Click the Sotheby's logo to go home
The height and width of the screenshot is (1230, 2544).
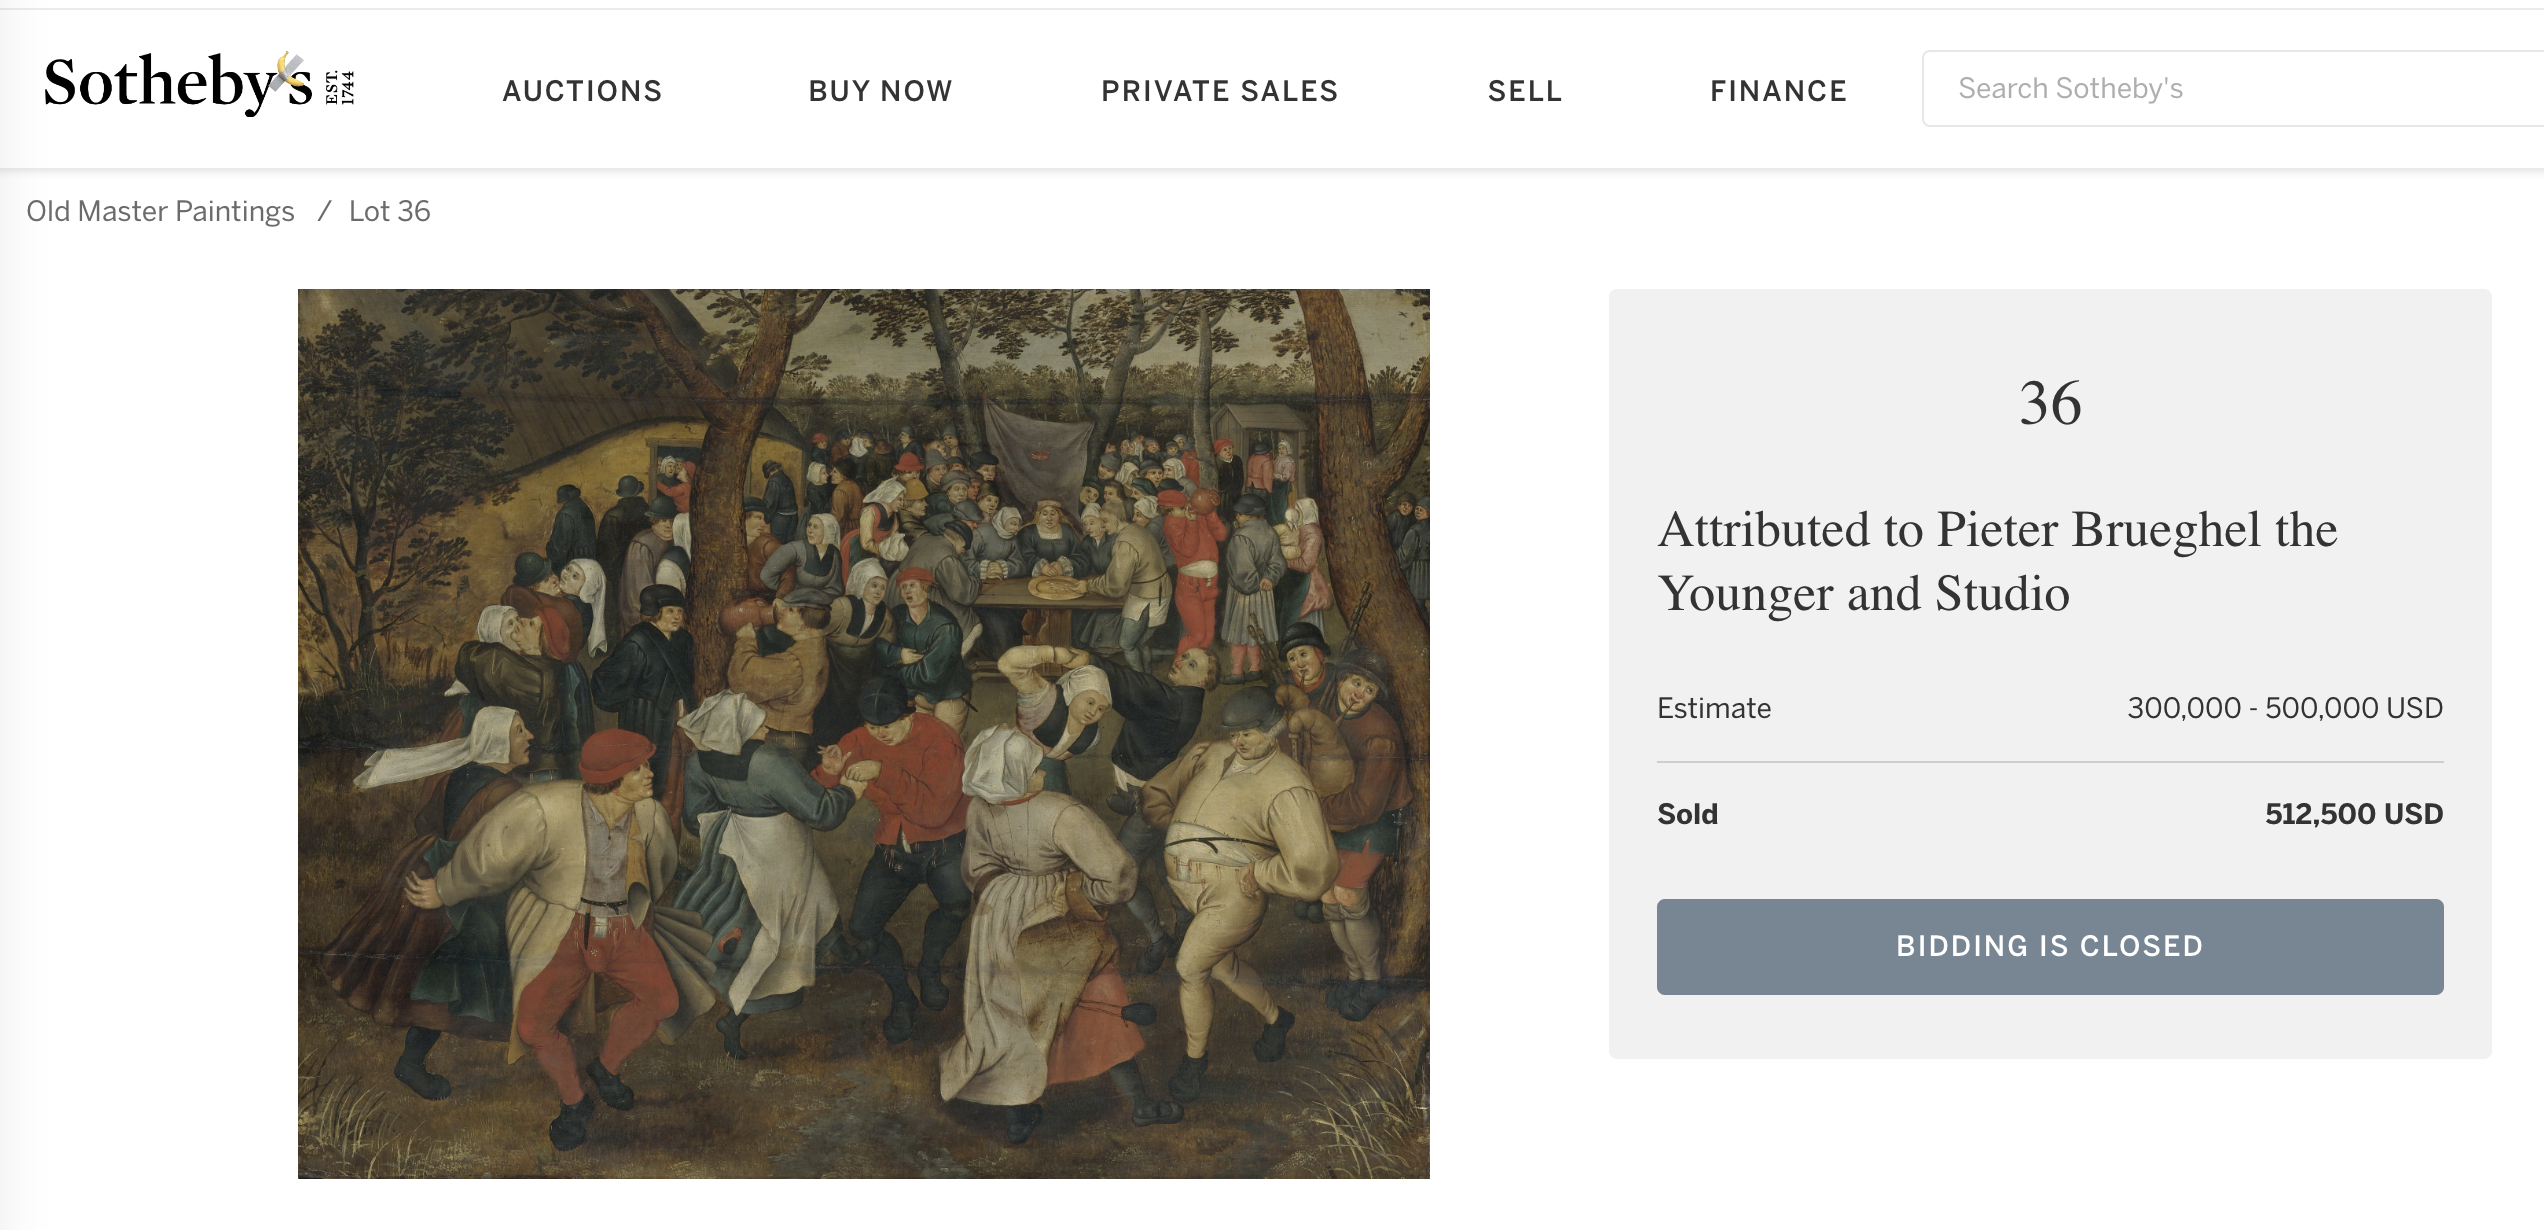[178, 84]
